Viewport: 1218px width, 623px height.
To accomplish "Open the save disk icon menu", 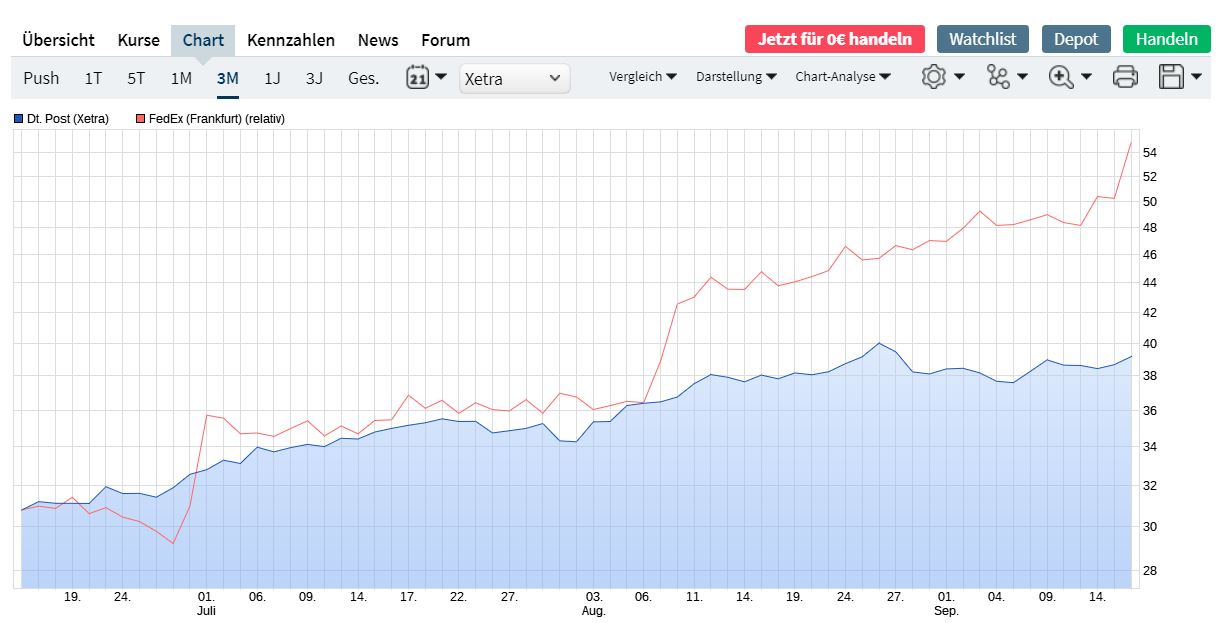I will coord(1180,77).
